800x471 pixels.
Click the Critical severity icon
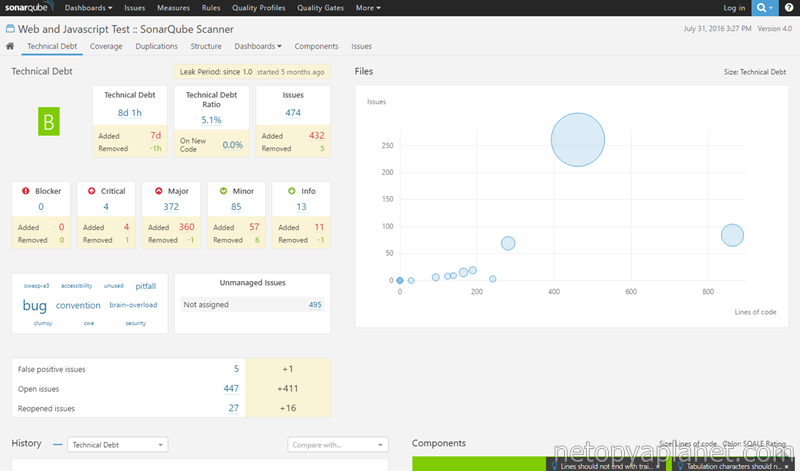[x=92, y=190]
